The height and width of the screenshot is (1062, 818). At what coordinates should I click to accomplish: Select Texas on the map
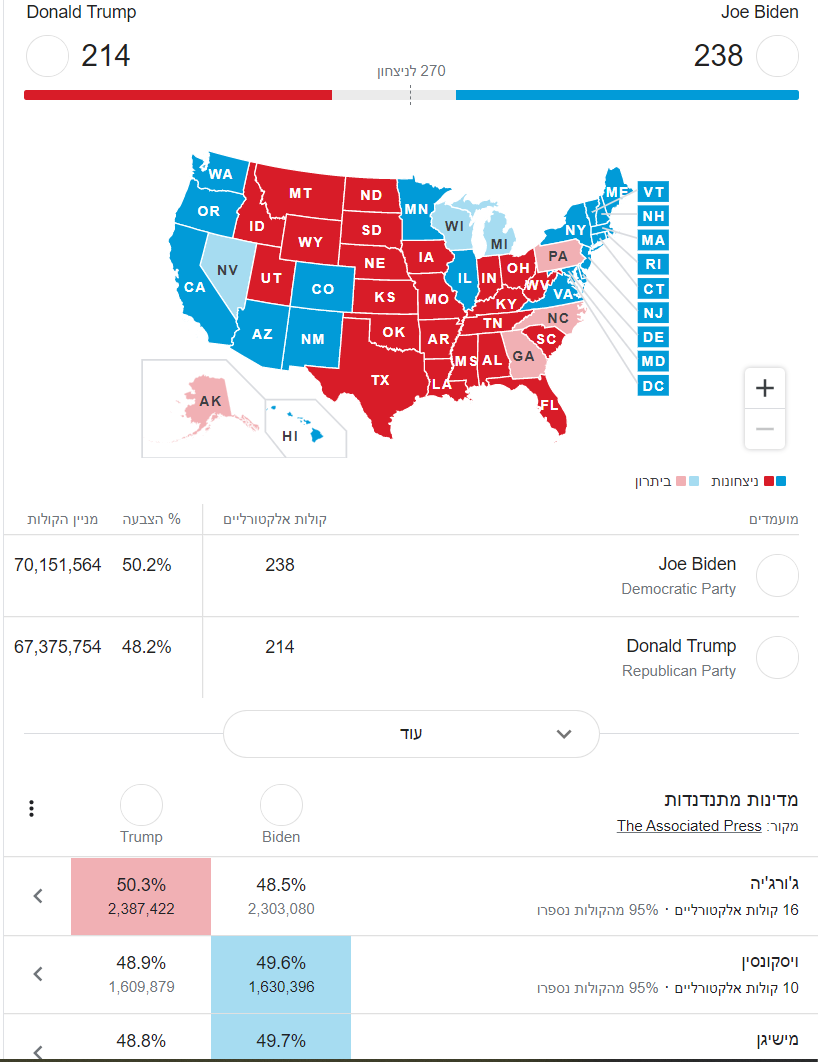coord(380,380)
